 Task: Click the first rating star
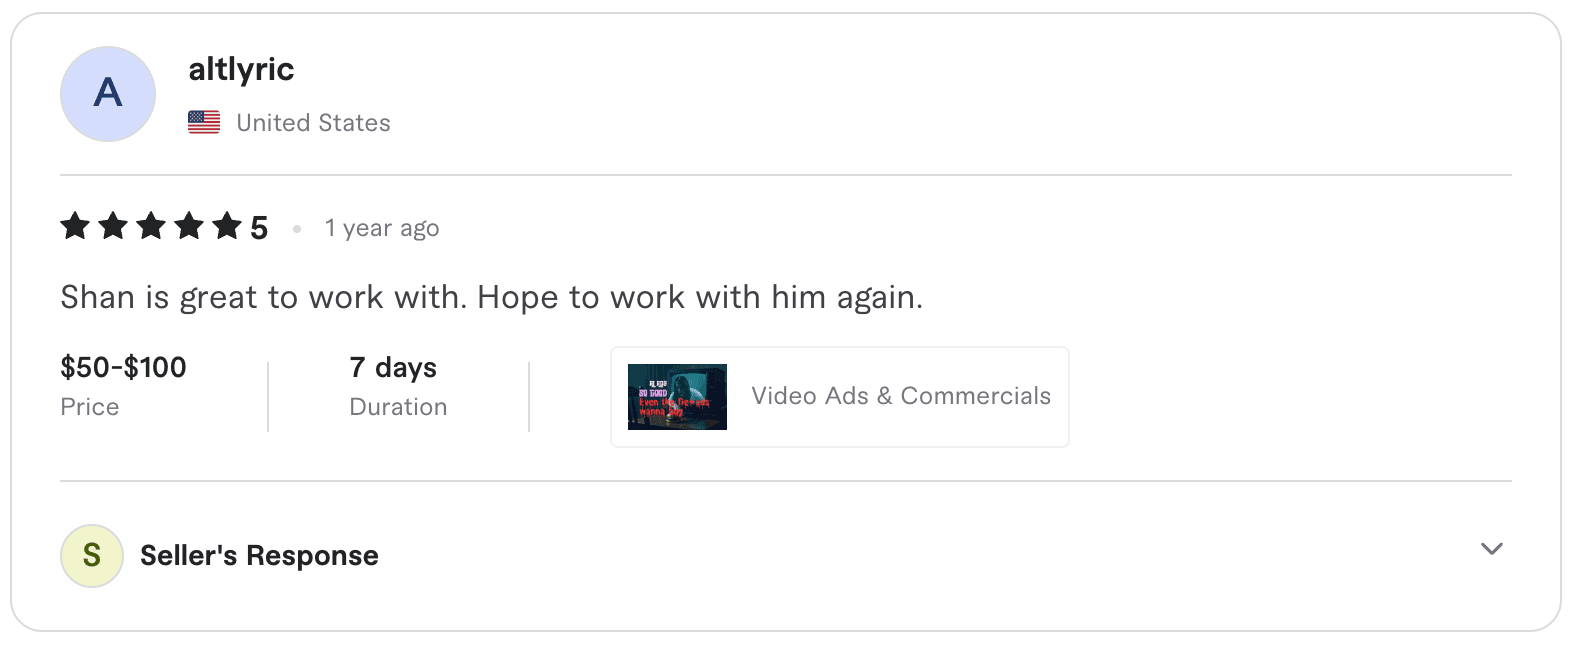(x=75, y=226)
